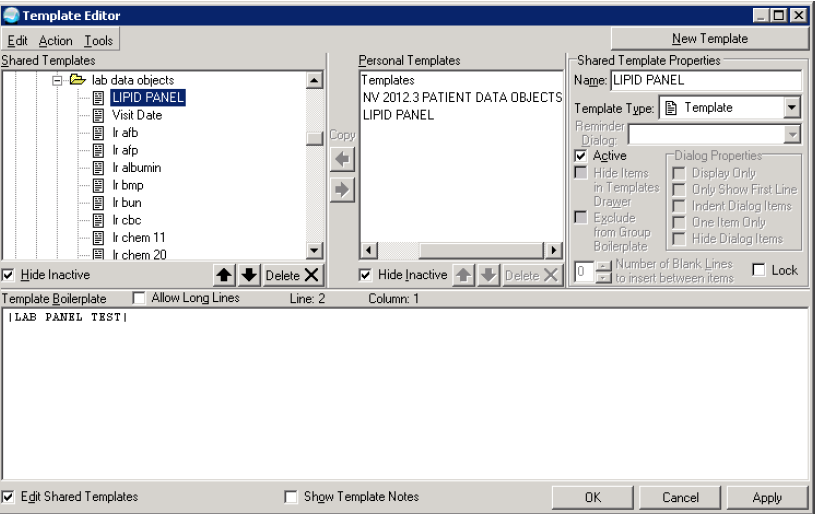Image resolution: width=816 pixels, height=514 pixels.
Task: Click Shared Templates scrollbar up arrow
Action: (x=314, y=80)
